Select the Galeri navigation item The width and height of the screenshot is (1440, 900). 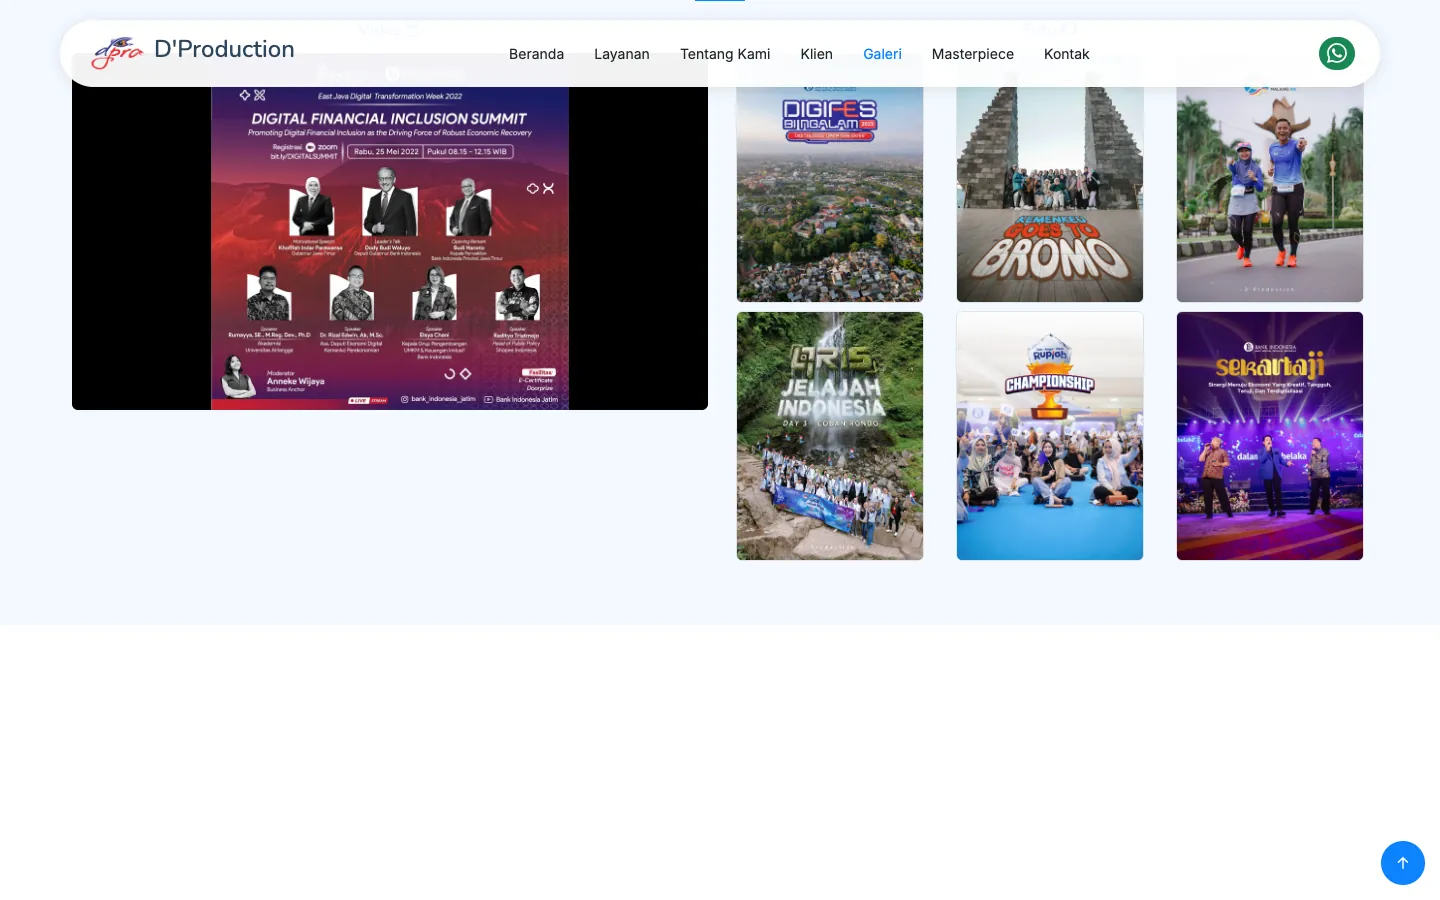882,54
